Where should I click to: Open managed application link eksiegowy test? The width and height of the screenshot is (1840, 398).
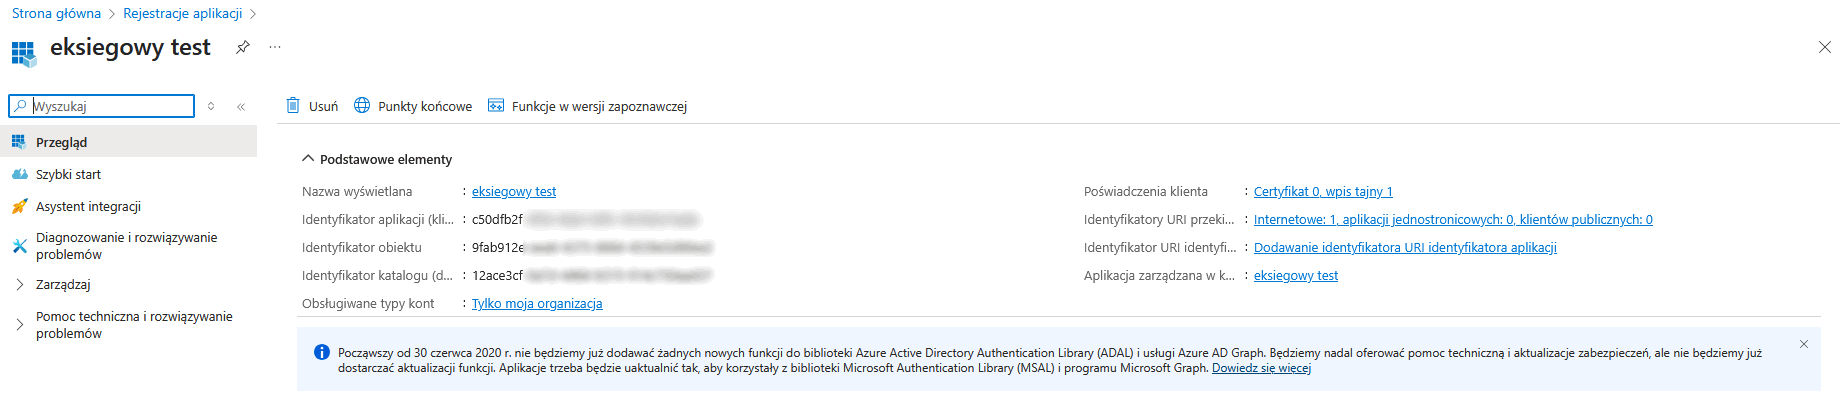coord(1296,275)
